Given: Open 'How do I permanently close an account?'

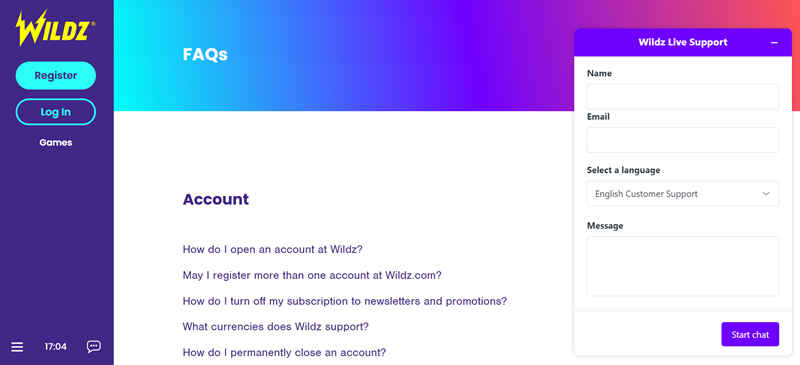Looking at the screenshot, I should [x=284, y=353].
